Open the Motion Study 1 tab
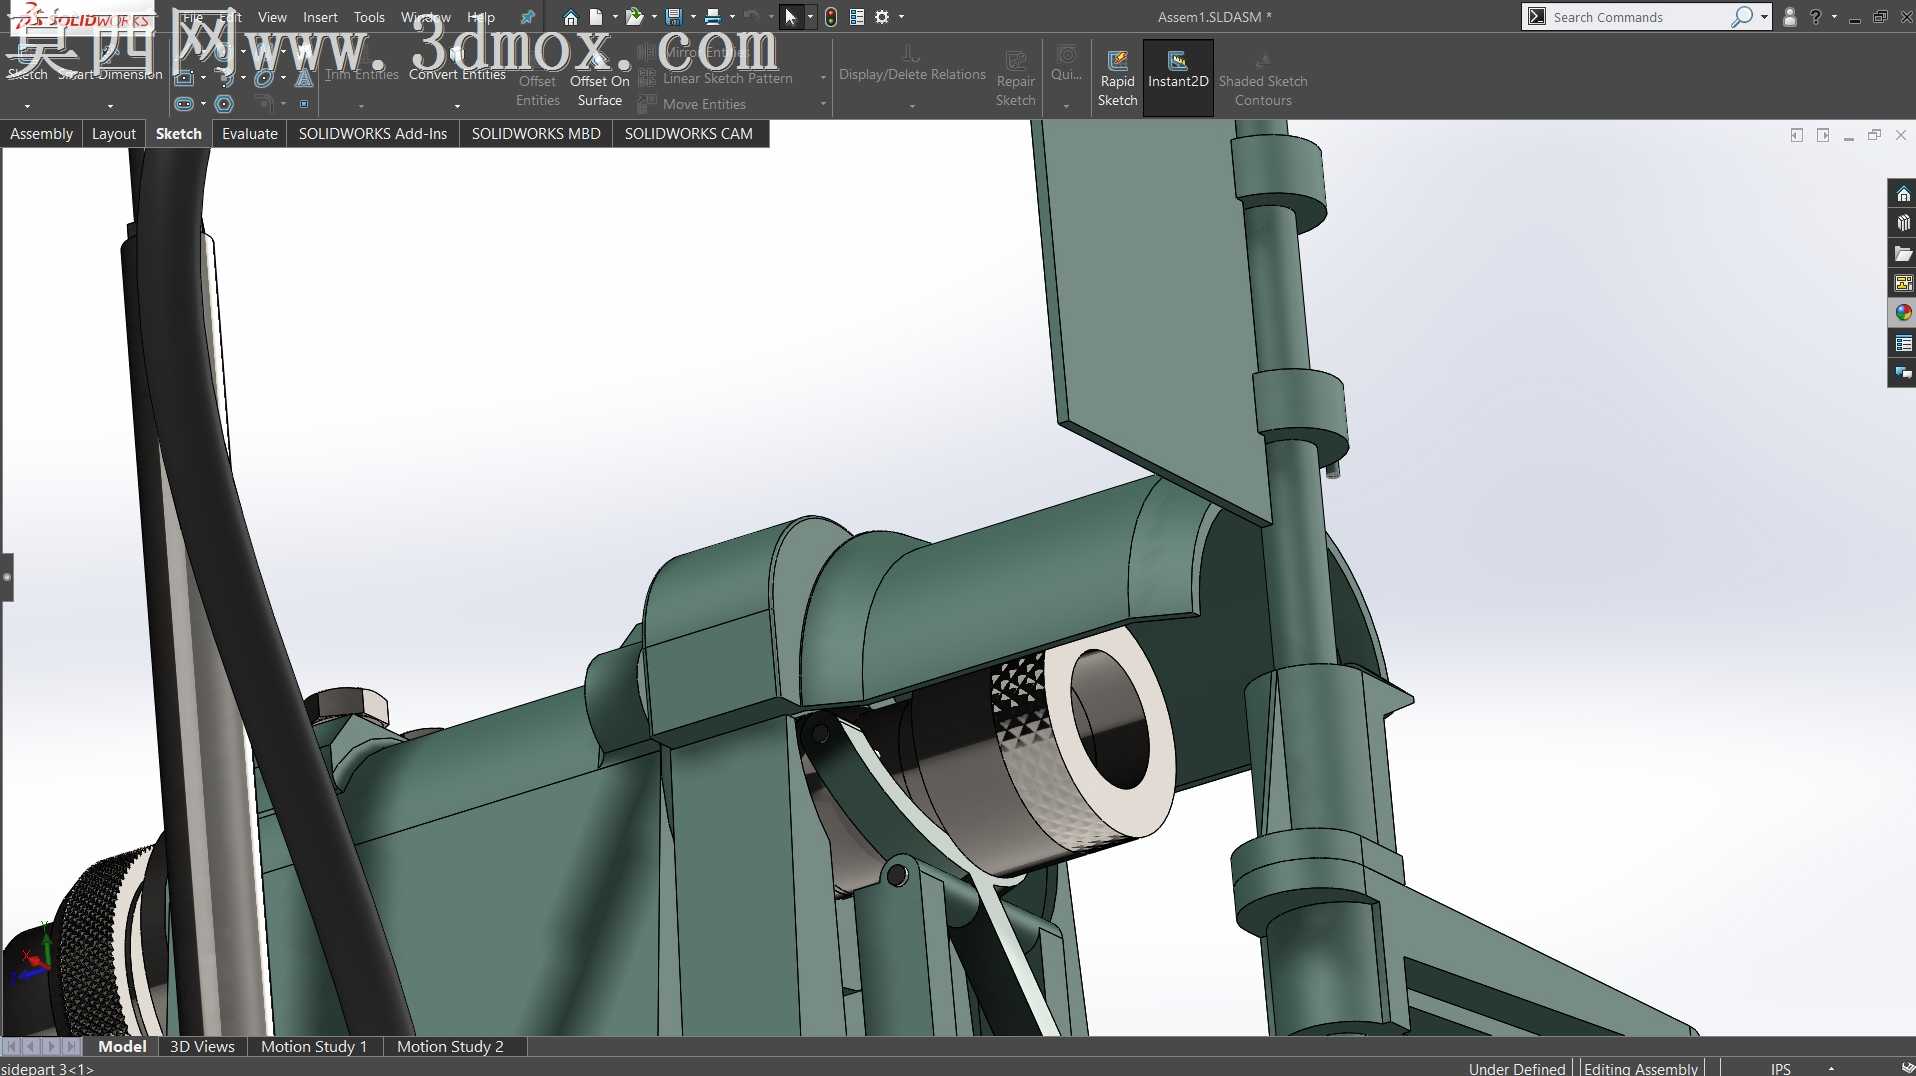Viewport: 1916px width, 1076px height. coord(314,1046)
